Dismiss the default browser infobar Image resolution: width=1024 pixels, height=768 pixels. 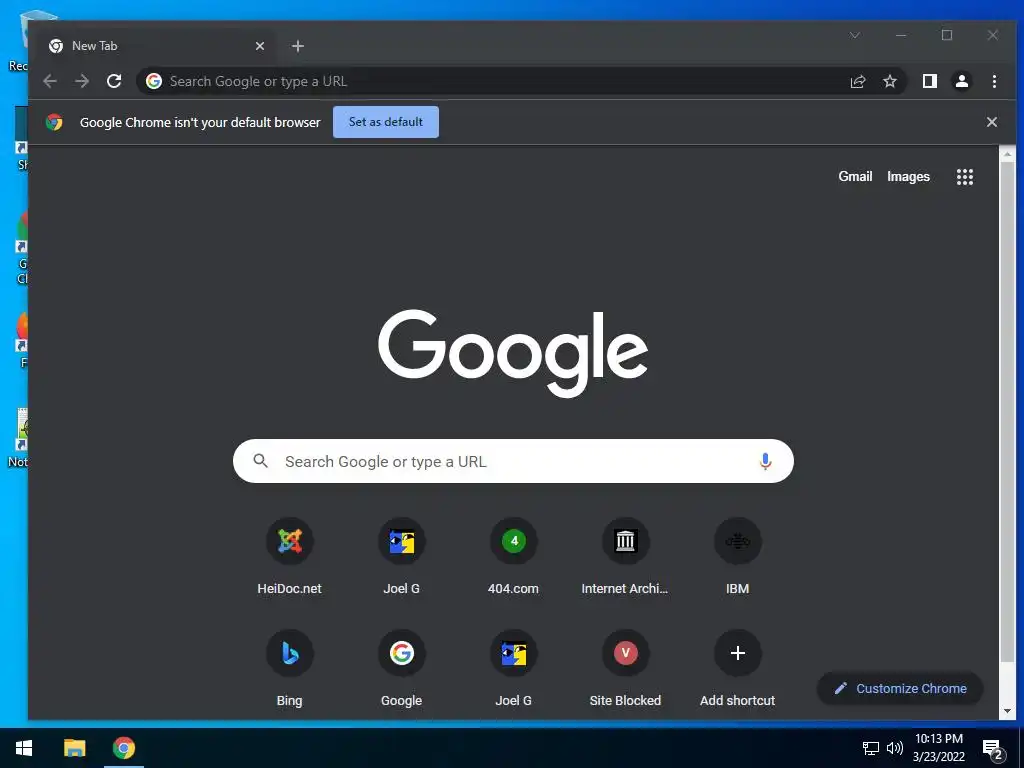point(991,122)
